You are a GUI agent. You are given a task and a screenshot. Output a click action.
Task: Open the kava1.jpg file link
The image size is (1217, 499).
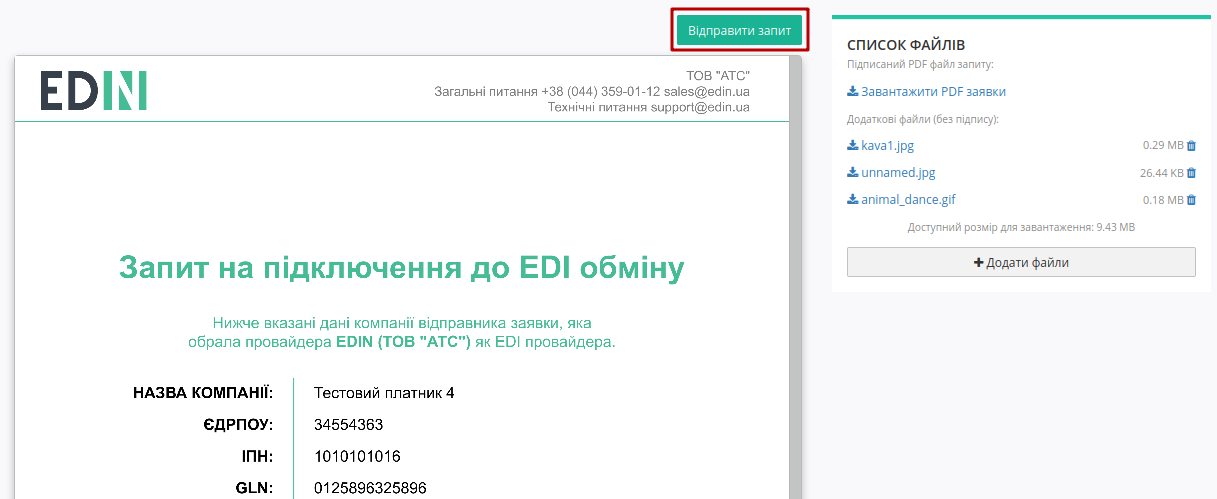887,145
